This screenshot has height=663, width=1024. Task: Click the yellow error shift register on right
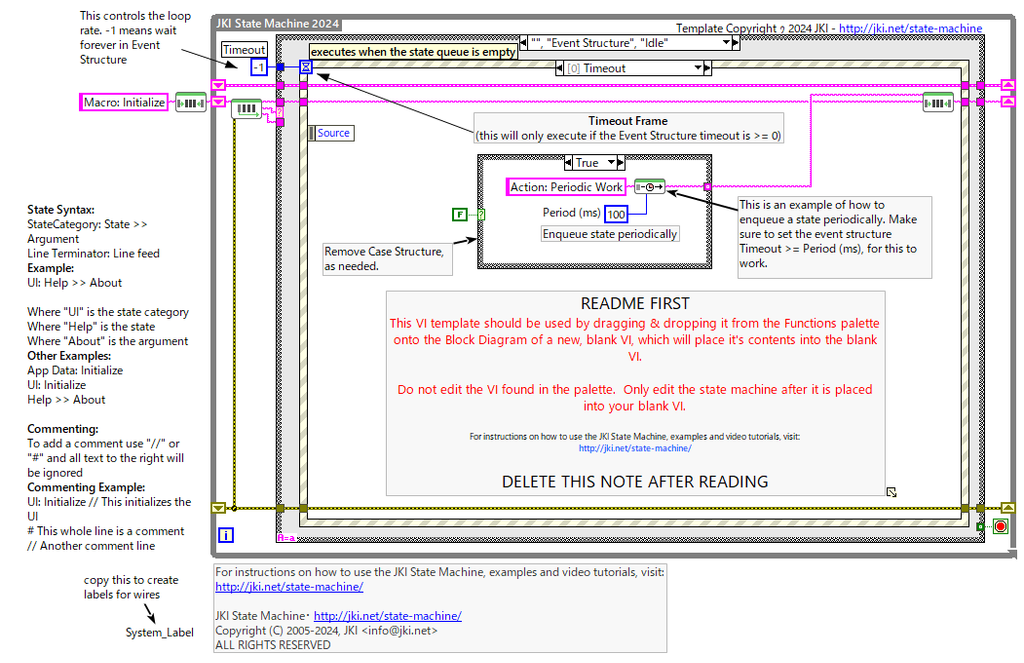[x=1008, y=508]
